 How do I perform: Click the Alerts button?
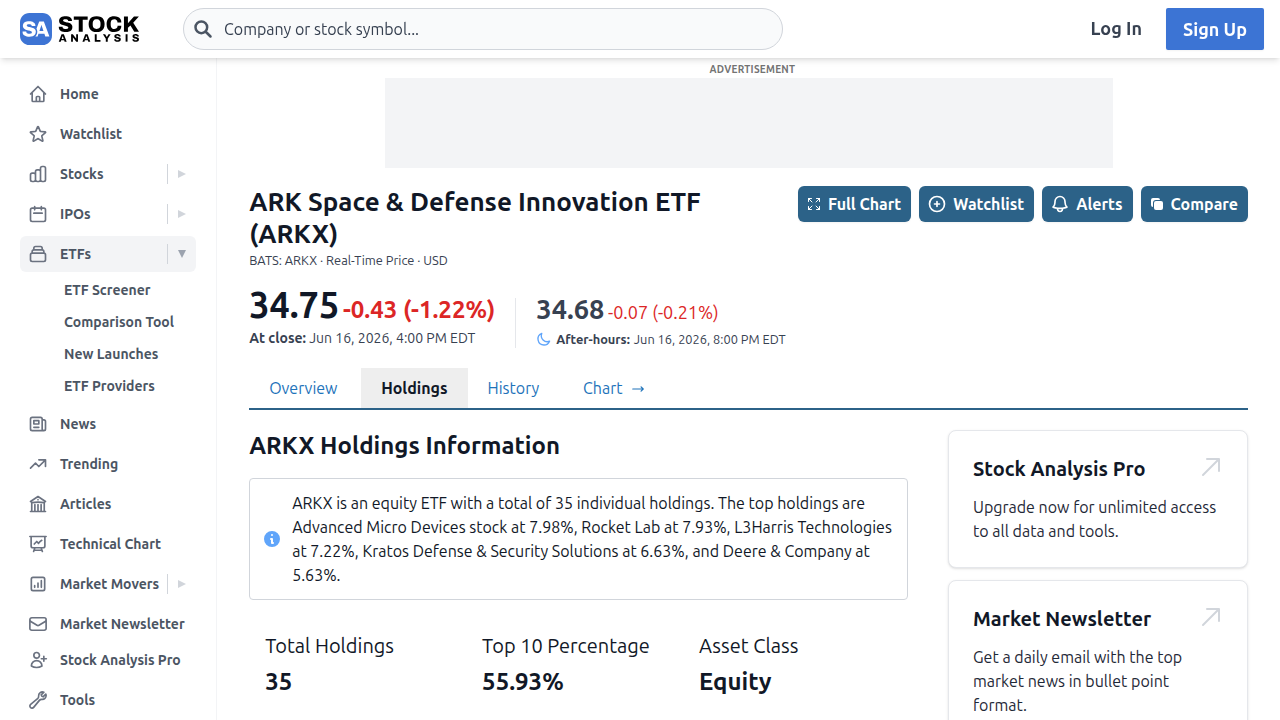click(x=1087, y=204)
